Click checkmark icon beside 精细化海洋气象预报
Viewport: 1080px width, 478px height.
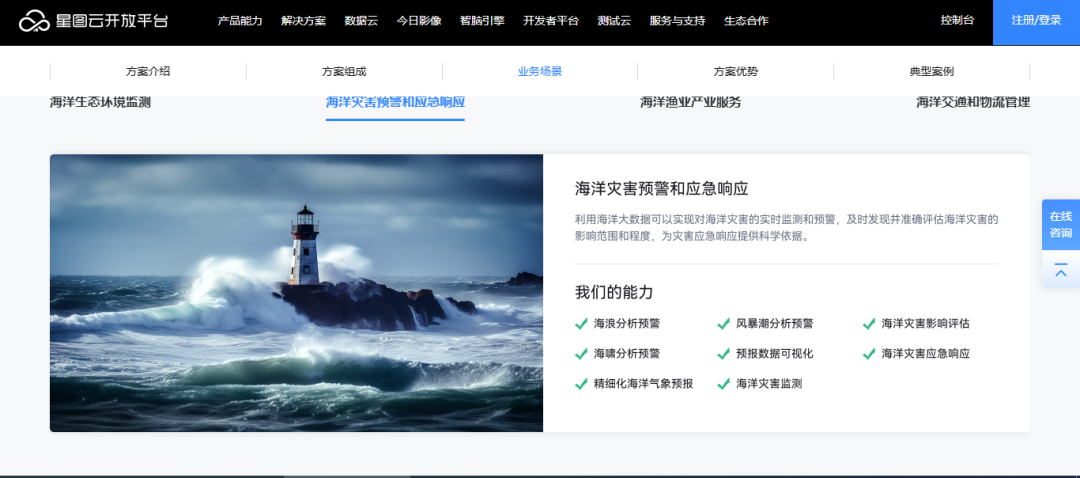(581, 384)
